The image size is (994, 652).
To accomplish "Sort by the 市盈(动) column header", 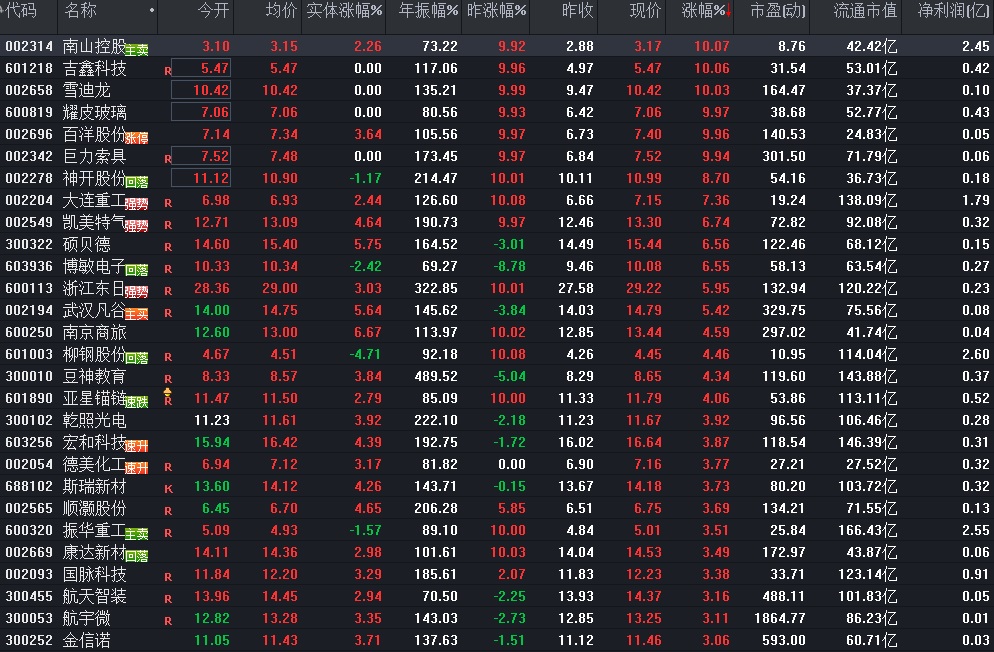I will (778, 11).
